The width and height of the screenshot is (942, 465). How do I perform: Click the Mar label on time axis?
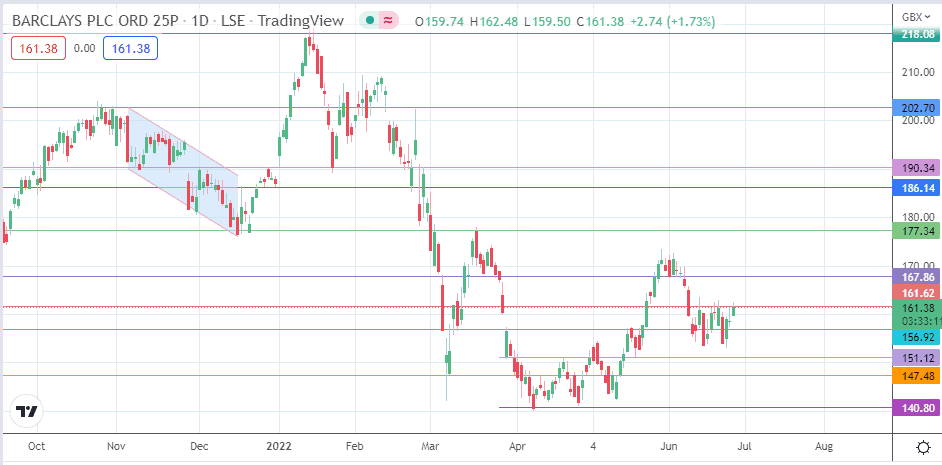pos(430,446)
